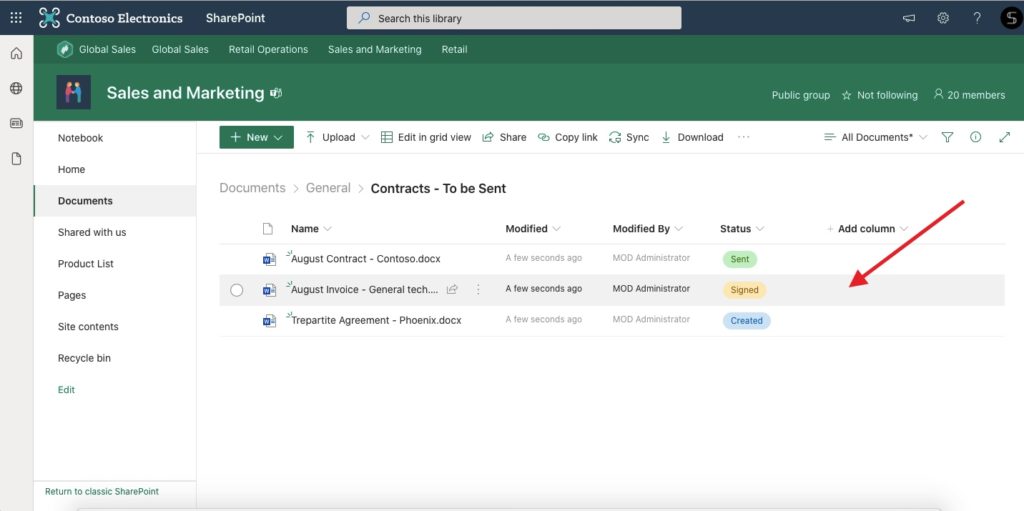
Task: Click the Edit navigation link
Action: coord(67,389)
